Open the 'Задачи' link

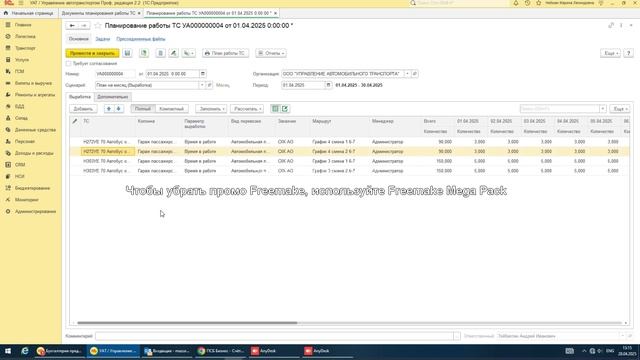pyautogui.click(x=103, y=39)
